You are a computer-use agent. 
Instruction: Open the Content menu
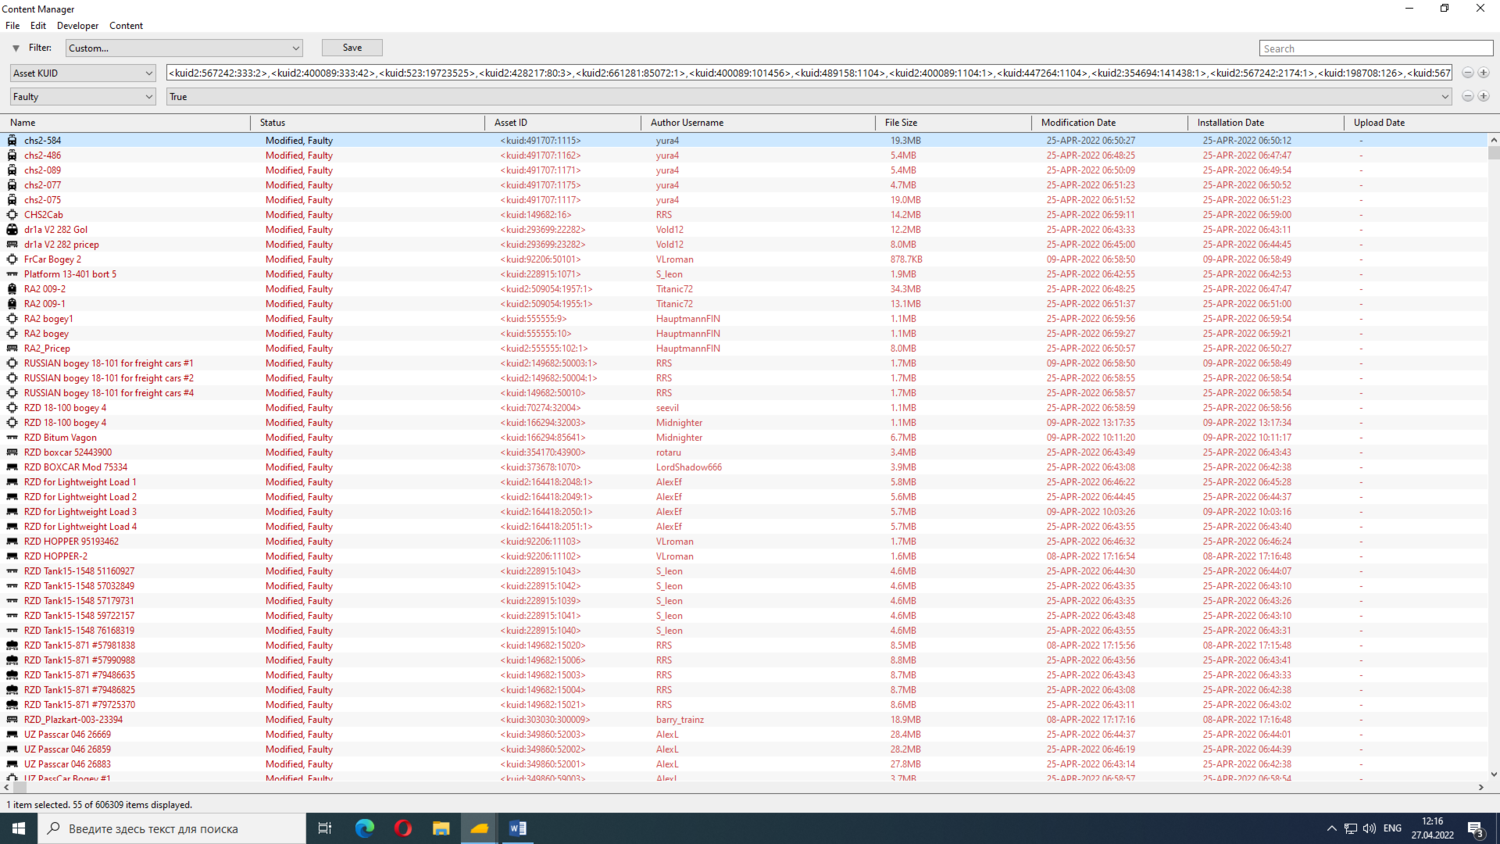(126, 26)
